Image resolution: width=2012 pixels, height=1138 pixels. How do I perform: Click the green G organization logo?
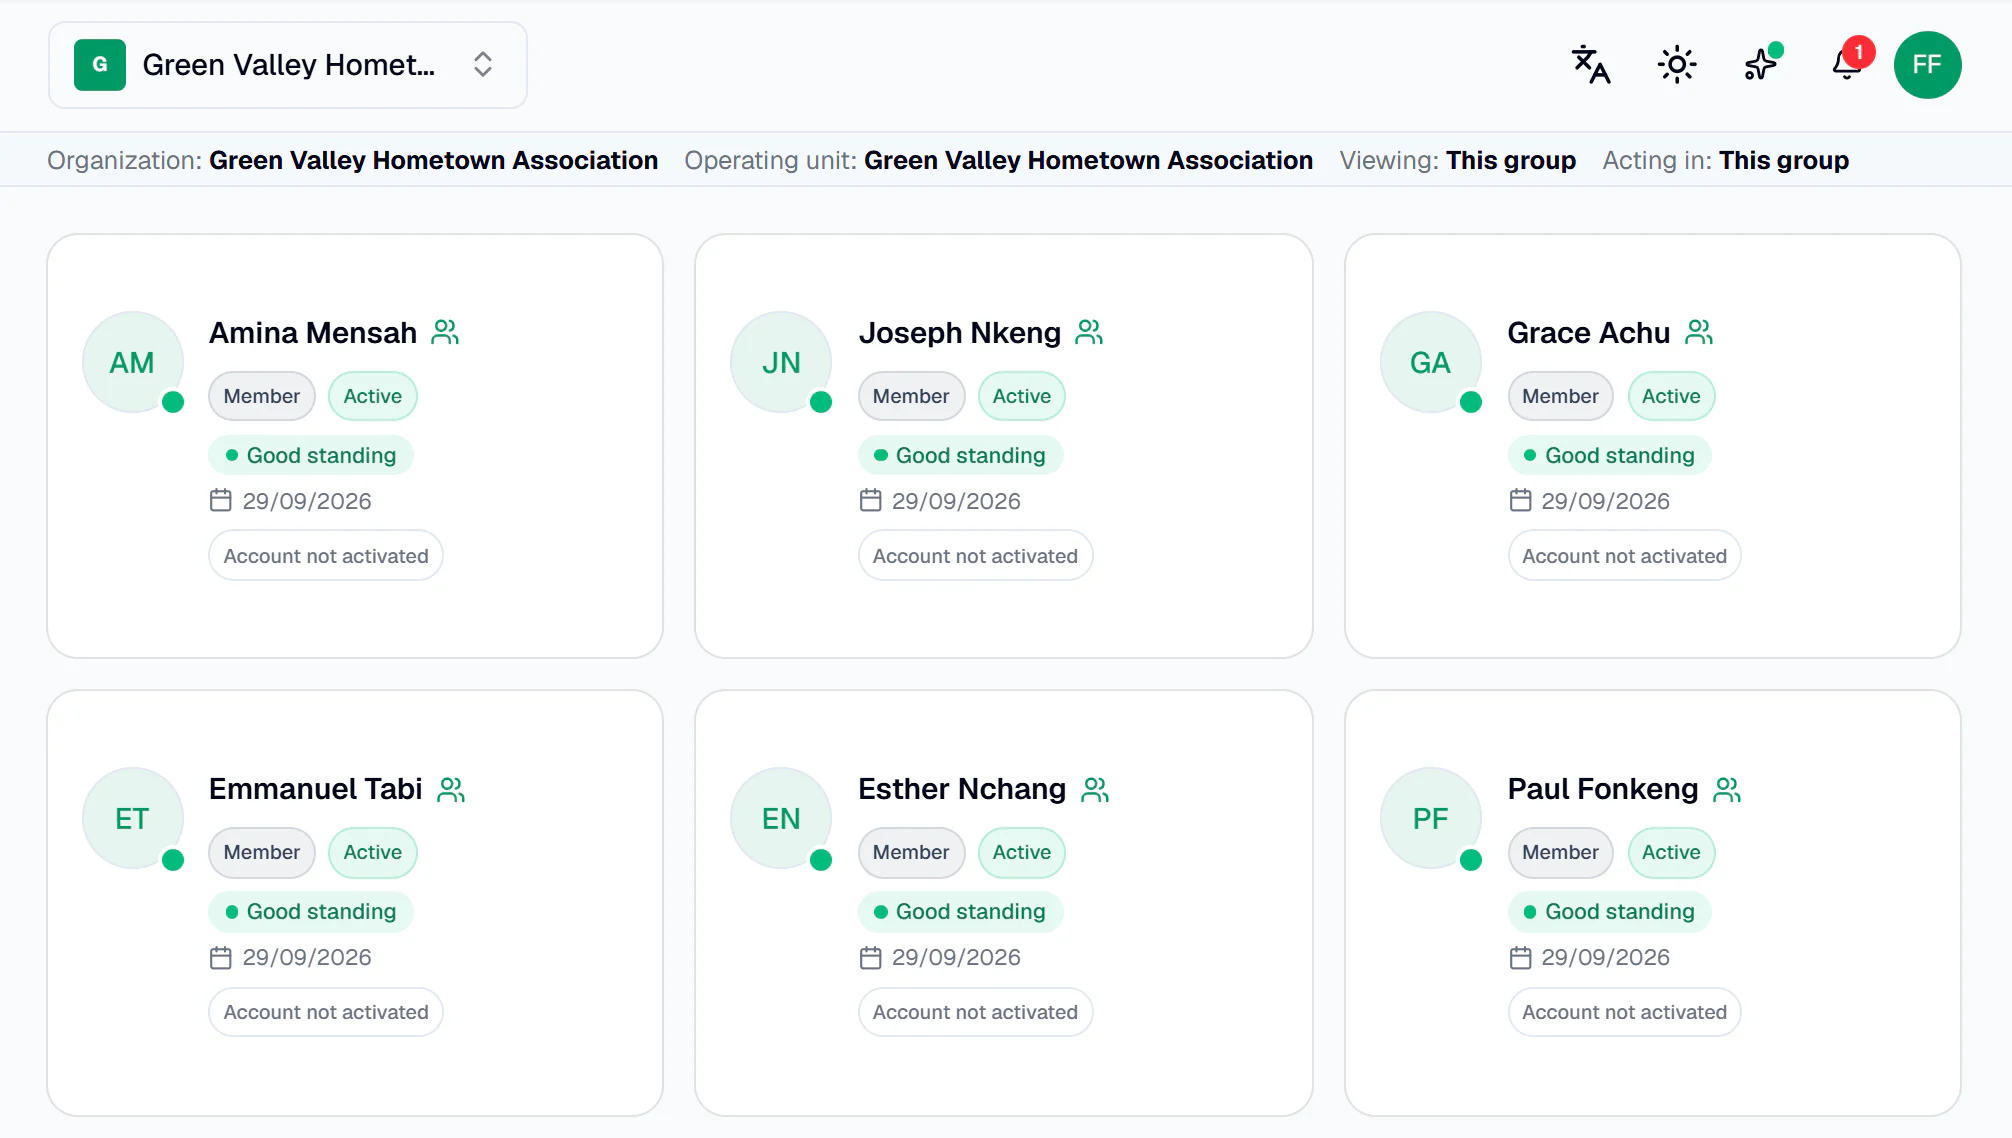point(100,65)
